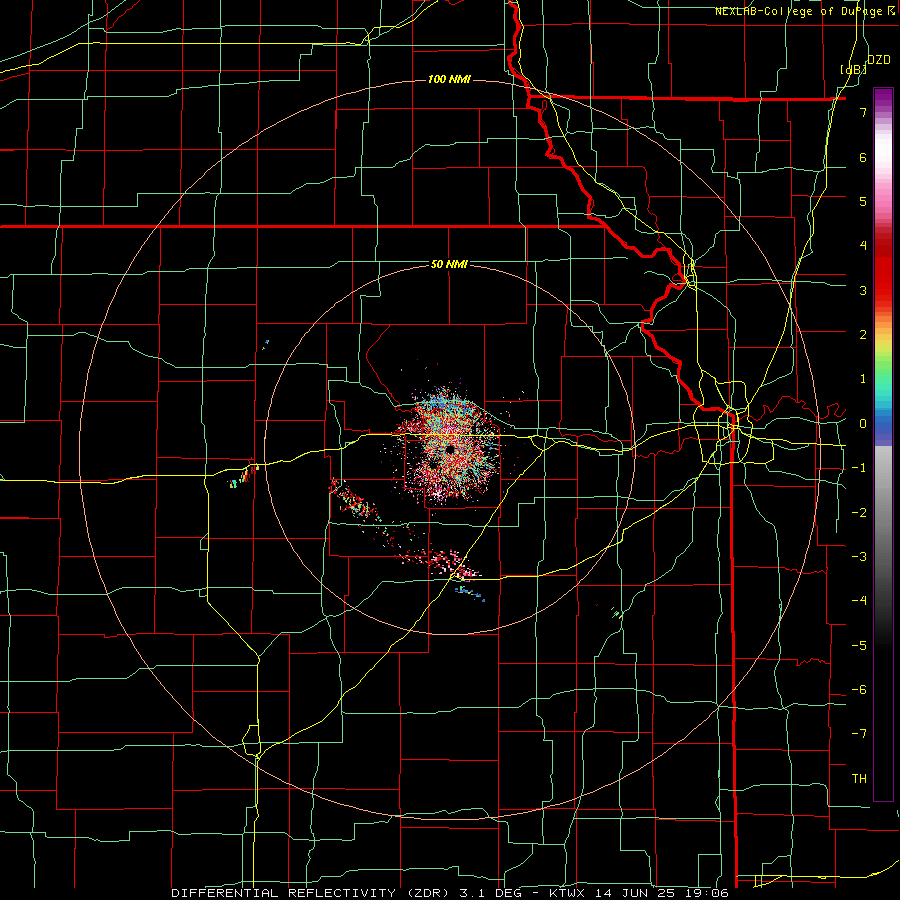Click the "[dB]" units label
Screen dimensions: 900x900
pyautogui.click(x=853, y=69)
